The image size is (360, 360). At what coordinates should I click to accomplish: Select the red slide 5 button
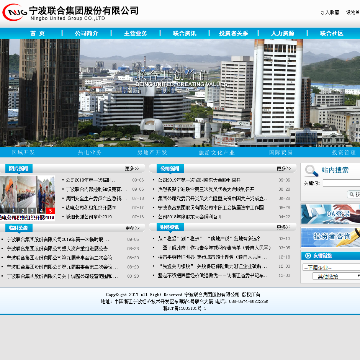tap(50, 211)
